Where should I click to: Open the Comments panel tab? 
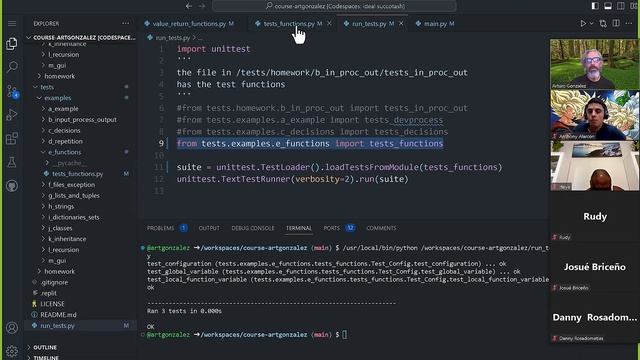click(381, 228)
